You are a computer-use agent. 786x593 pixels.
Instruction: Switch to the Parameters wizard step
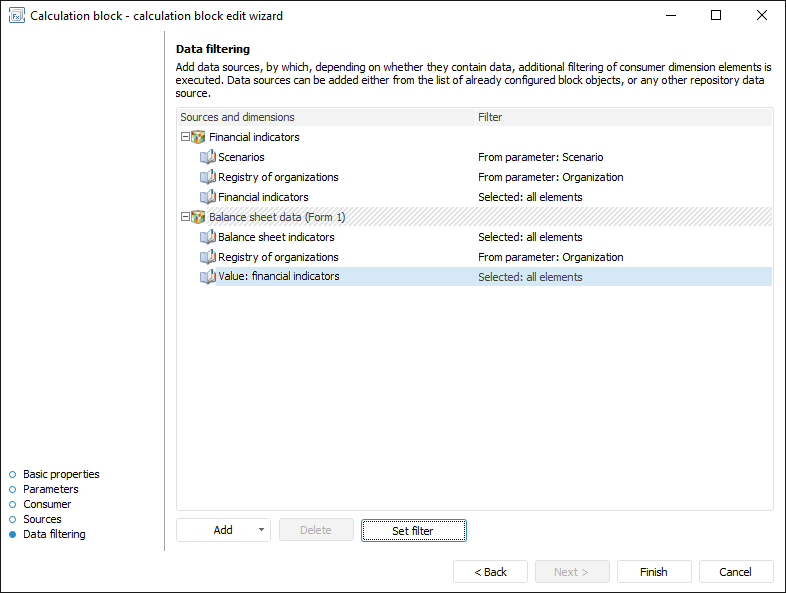click(x=50, y=489)
